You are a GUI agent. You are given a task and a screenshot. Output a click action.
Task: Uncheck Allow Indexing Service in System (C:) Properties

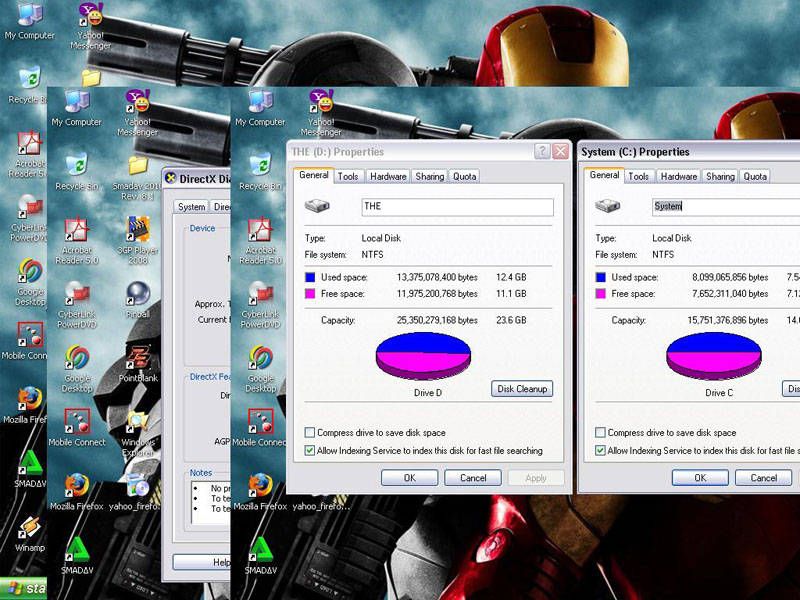[x=601, y=451]
